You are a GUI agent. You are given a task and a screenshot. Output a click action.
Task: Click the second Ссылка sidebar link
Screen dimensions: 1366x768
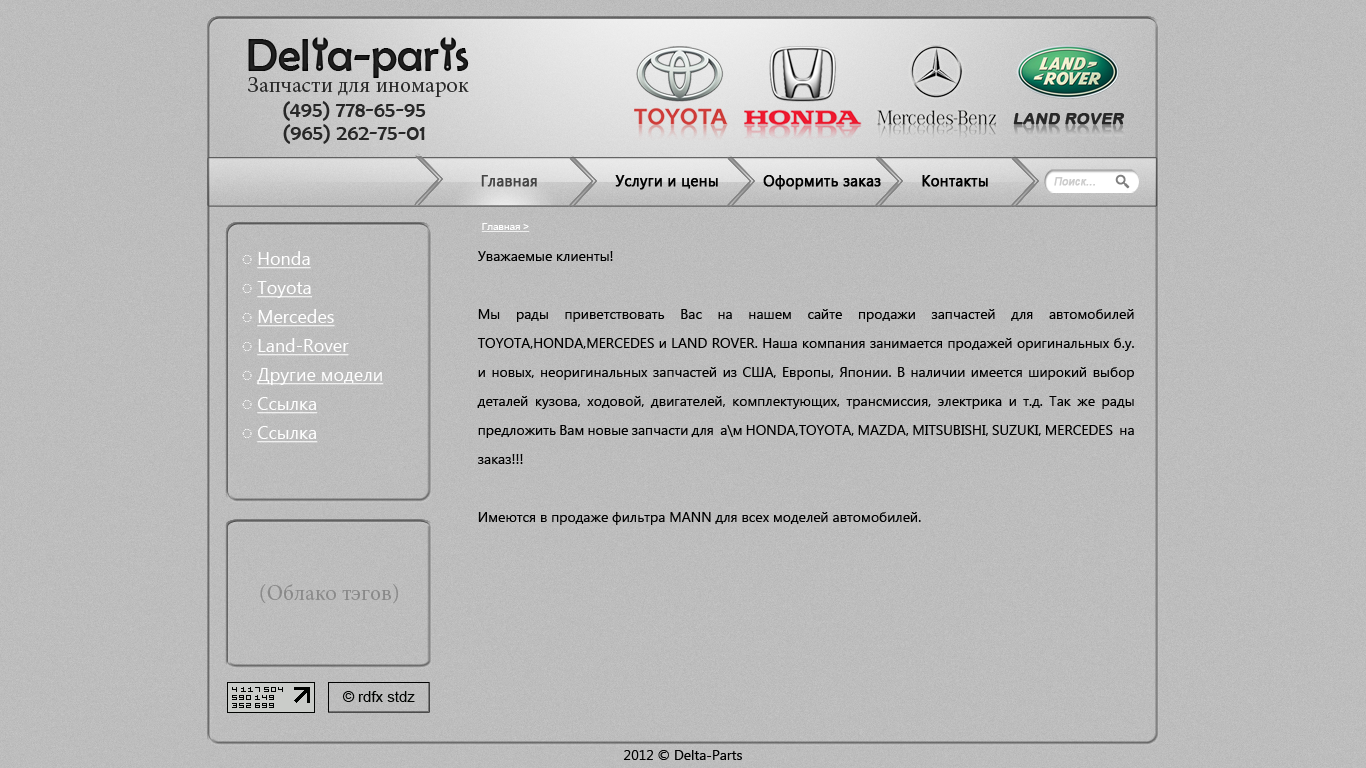(287, 433)
